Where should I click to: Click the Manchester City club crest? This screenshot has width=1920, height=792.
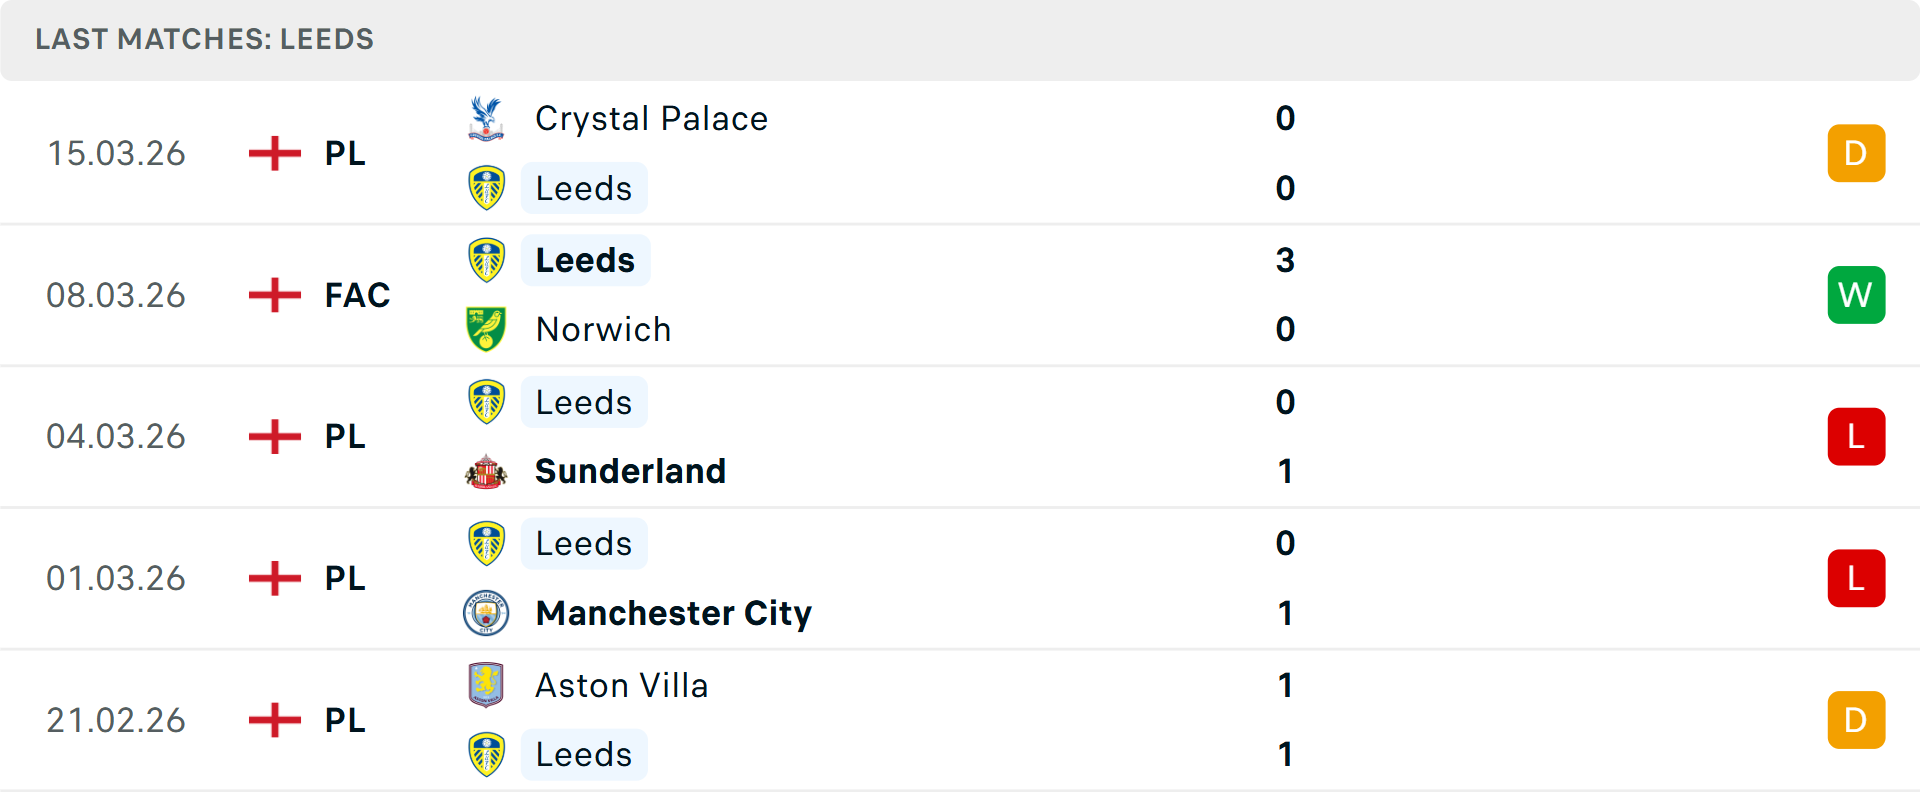[486, 613]
